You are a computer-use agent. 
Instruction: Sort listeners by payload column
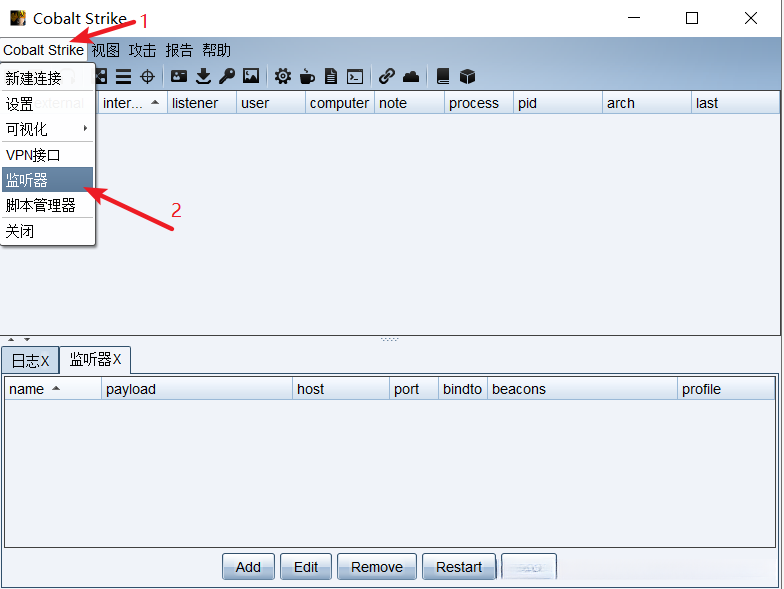click(x=197, y=389)
